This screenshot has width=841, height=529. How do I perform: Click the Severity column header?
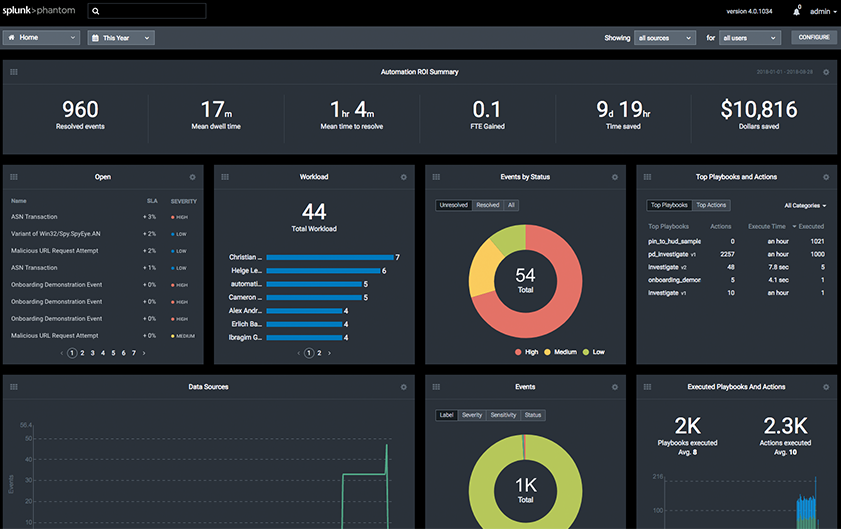[183, 201]
